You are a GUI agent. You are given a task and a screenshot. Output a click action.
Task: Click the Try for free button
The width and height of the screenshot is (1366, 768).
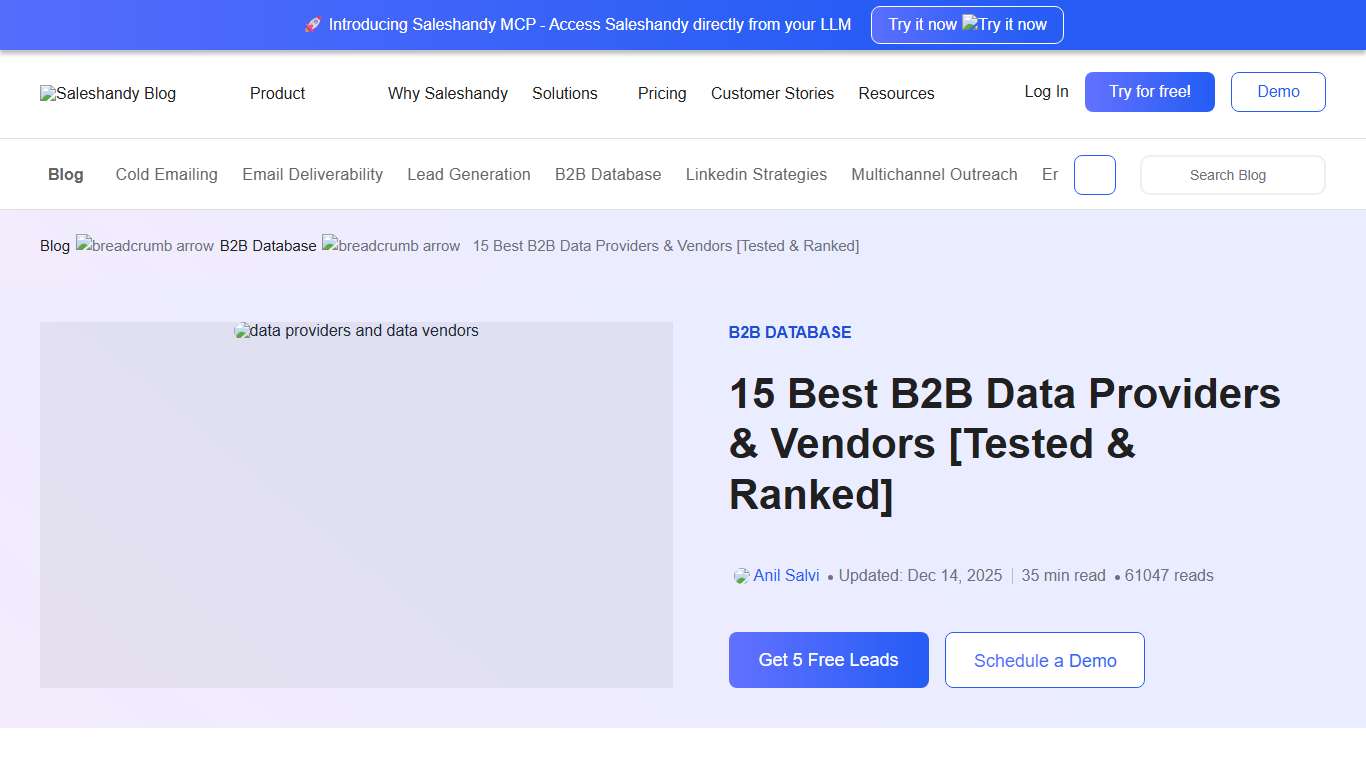[1149, 91]
